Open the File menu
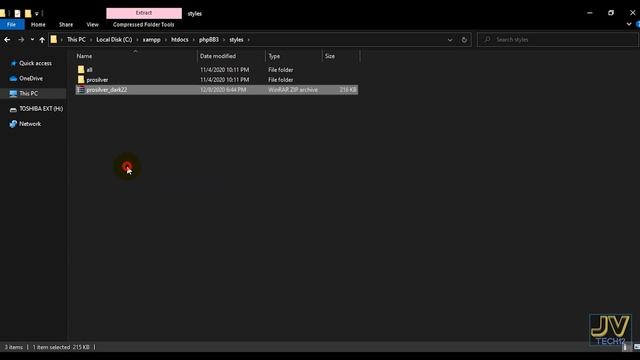 (11, 24)
